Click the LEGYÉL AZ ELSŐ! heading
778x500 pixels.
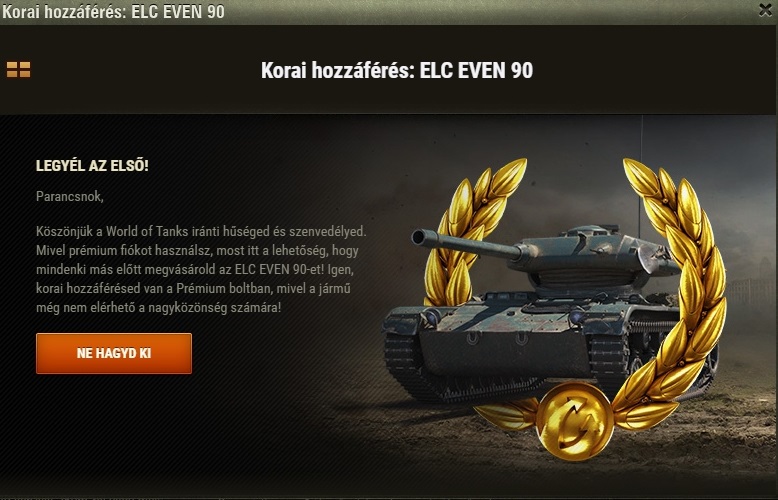(x=92, y=166)
